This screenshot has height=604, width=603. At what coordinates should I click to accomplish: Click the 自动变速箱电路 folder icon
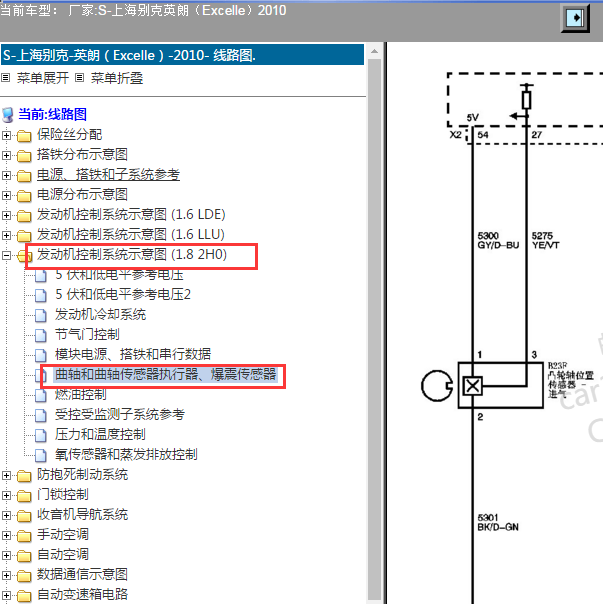tap(24, 596)
